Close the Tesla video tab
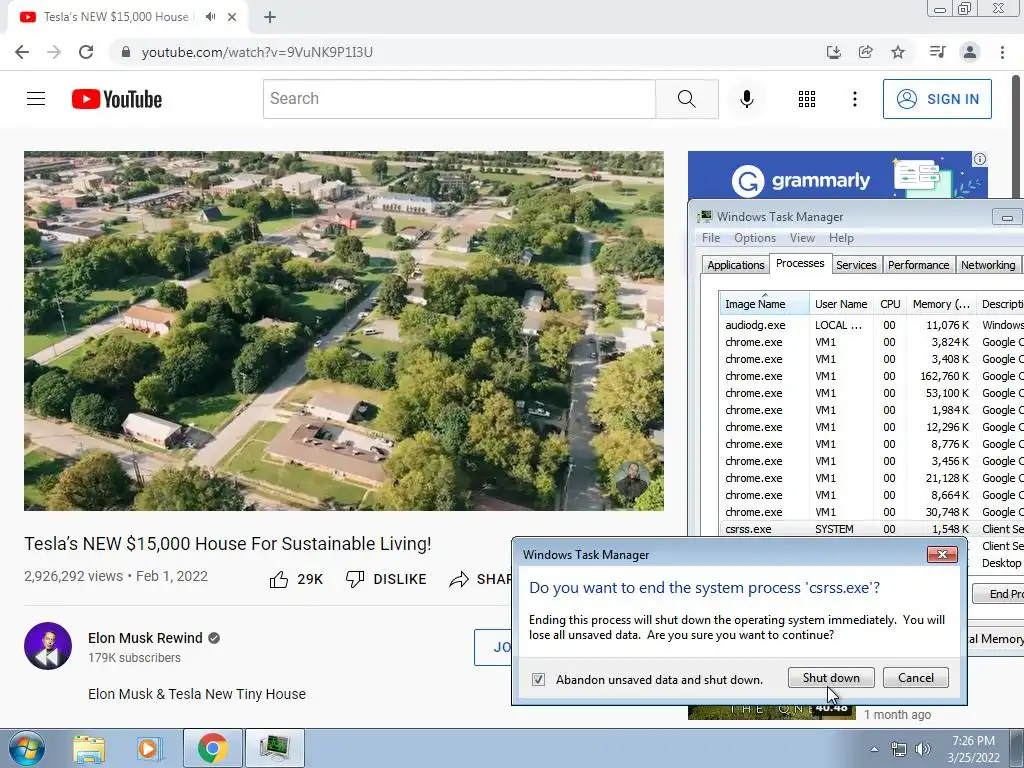 [232, 17]
